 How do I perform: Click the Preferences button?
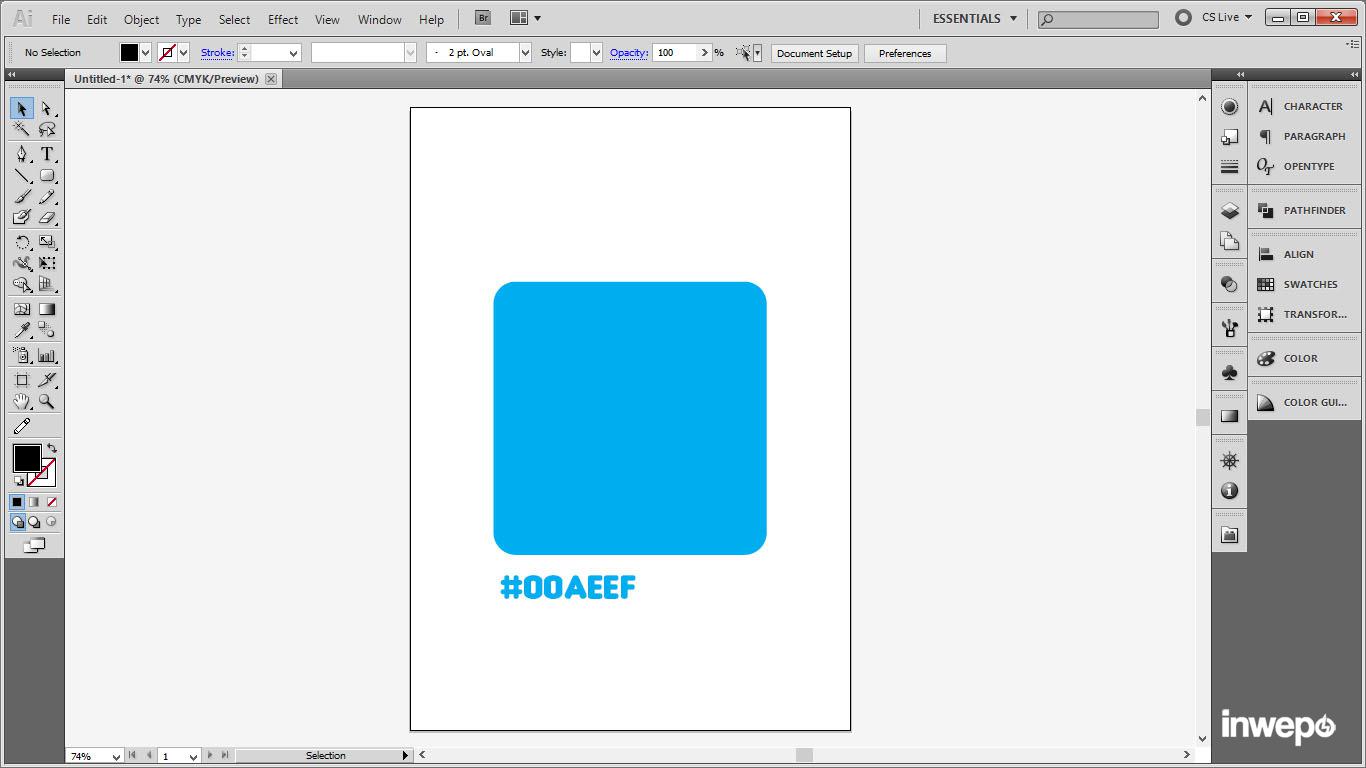[904, 53]
